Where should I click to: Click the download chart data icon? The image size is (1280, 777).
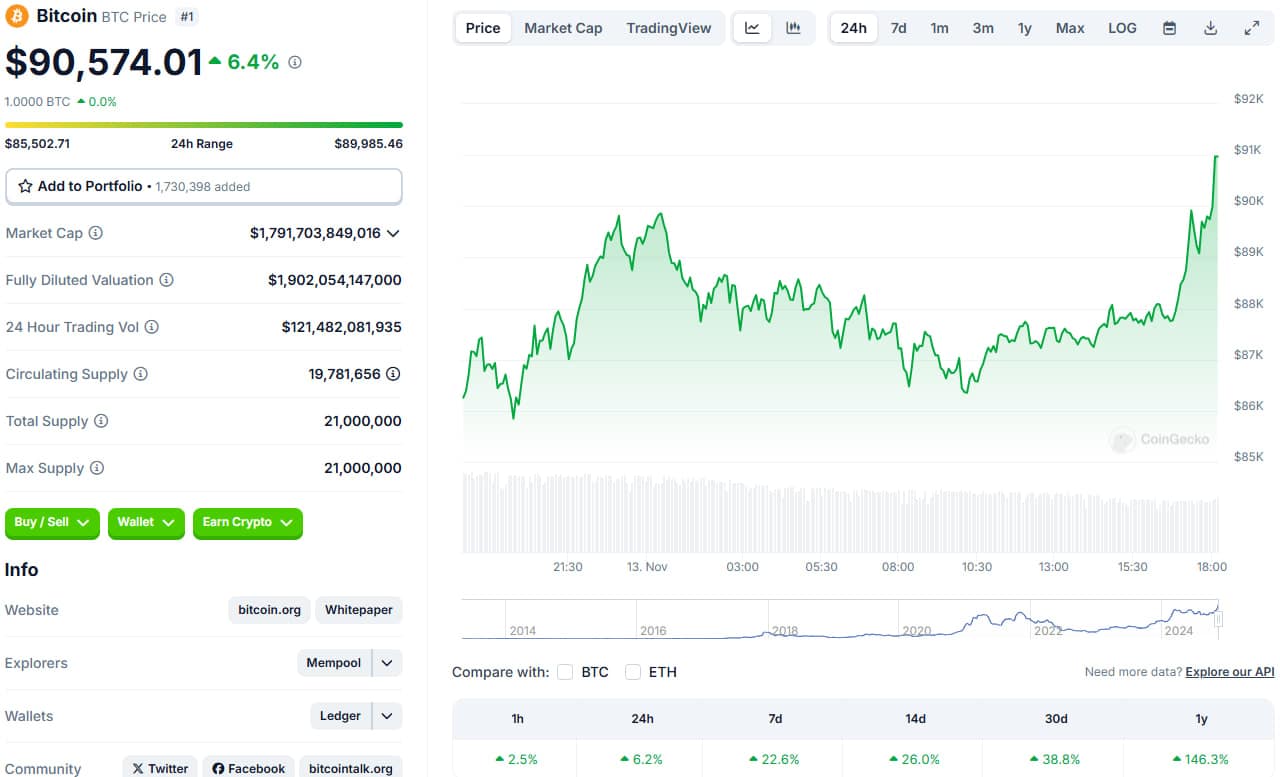click(x=1210, y=28)
